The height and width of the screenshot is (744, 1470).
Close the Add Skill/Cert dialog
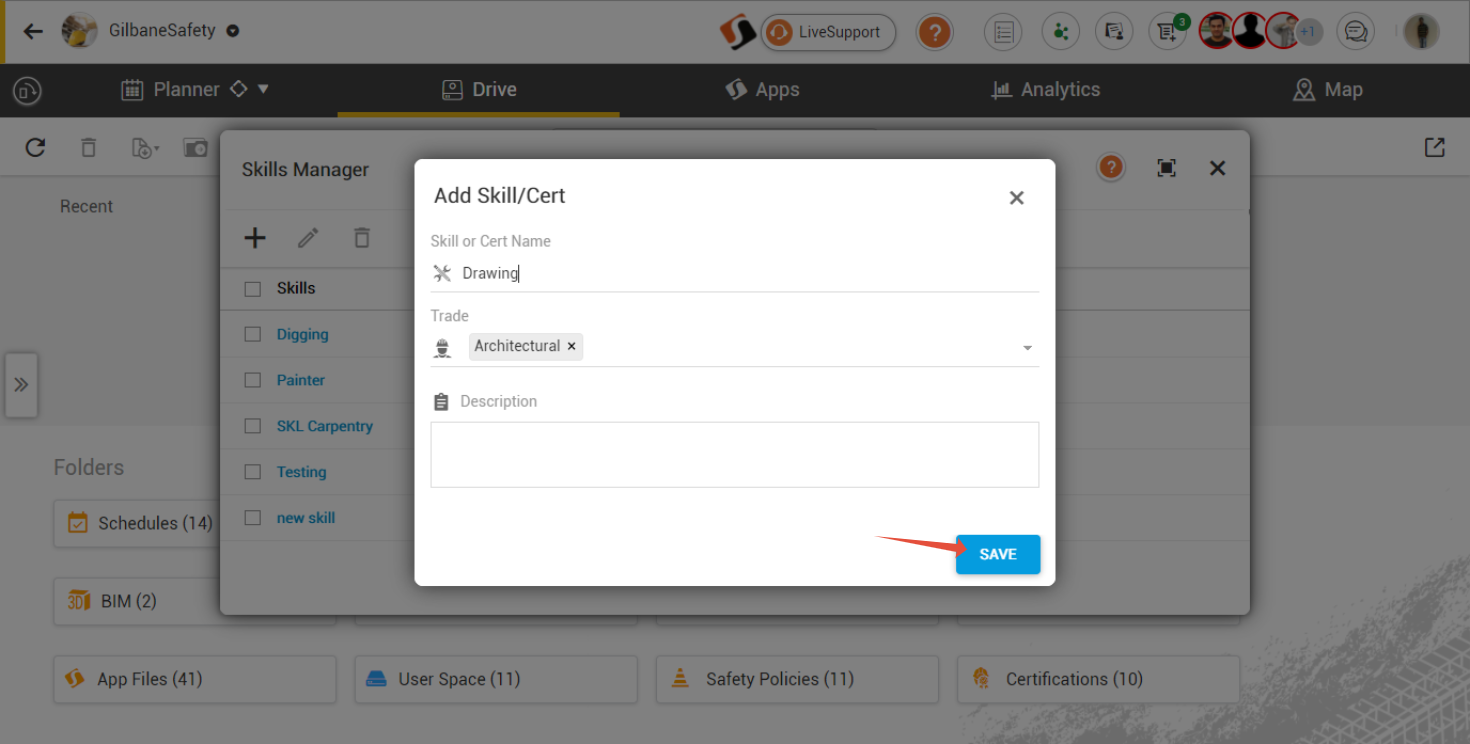[x=1017, y=198]
